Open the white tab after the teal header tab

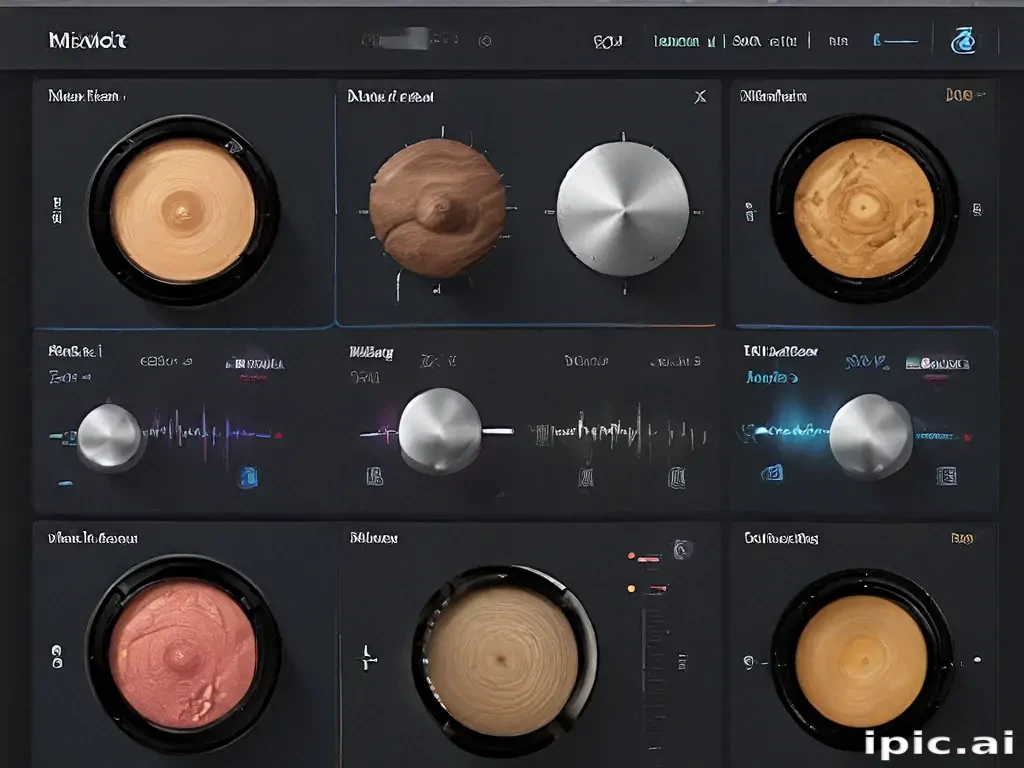(x=765, y=41)
